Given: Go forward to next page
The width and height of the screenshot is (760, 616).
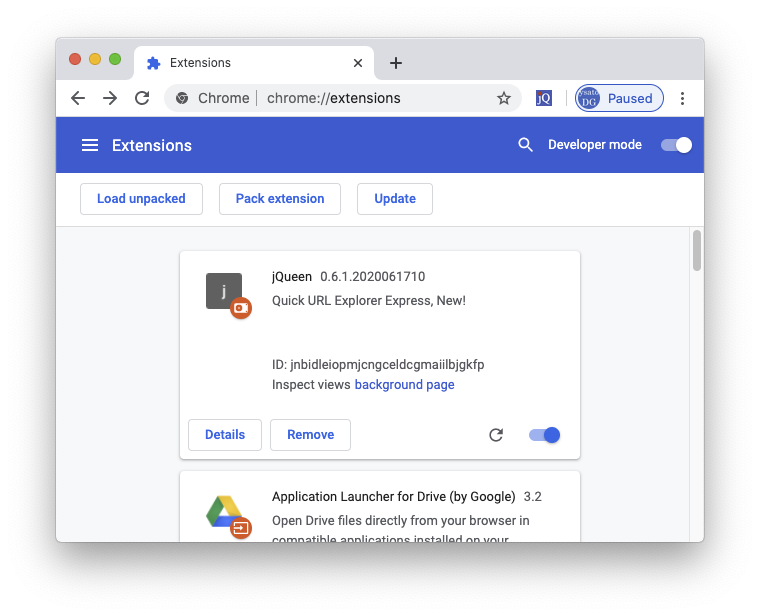Looking at the screenshot, I should click(x=110, y=98).
